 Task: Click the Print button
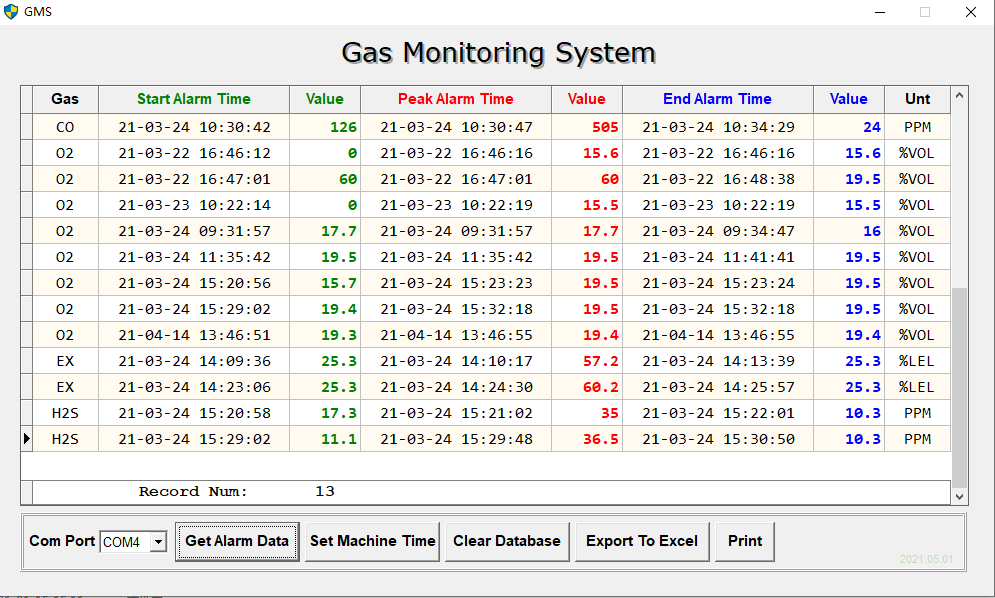pyautogui.click(x=745, y=541)
